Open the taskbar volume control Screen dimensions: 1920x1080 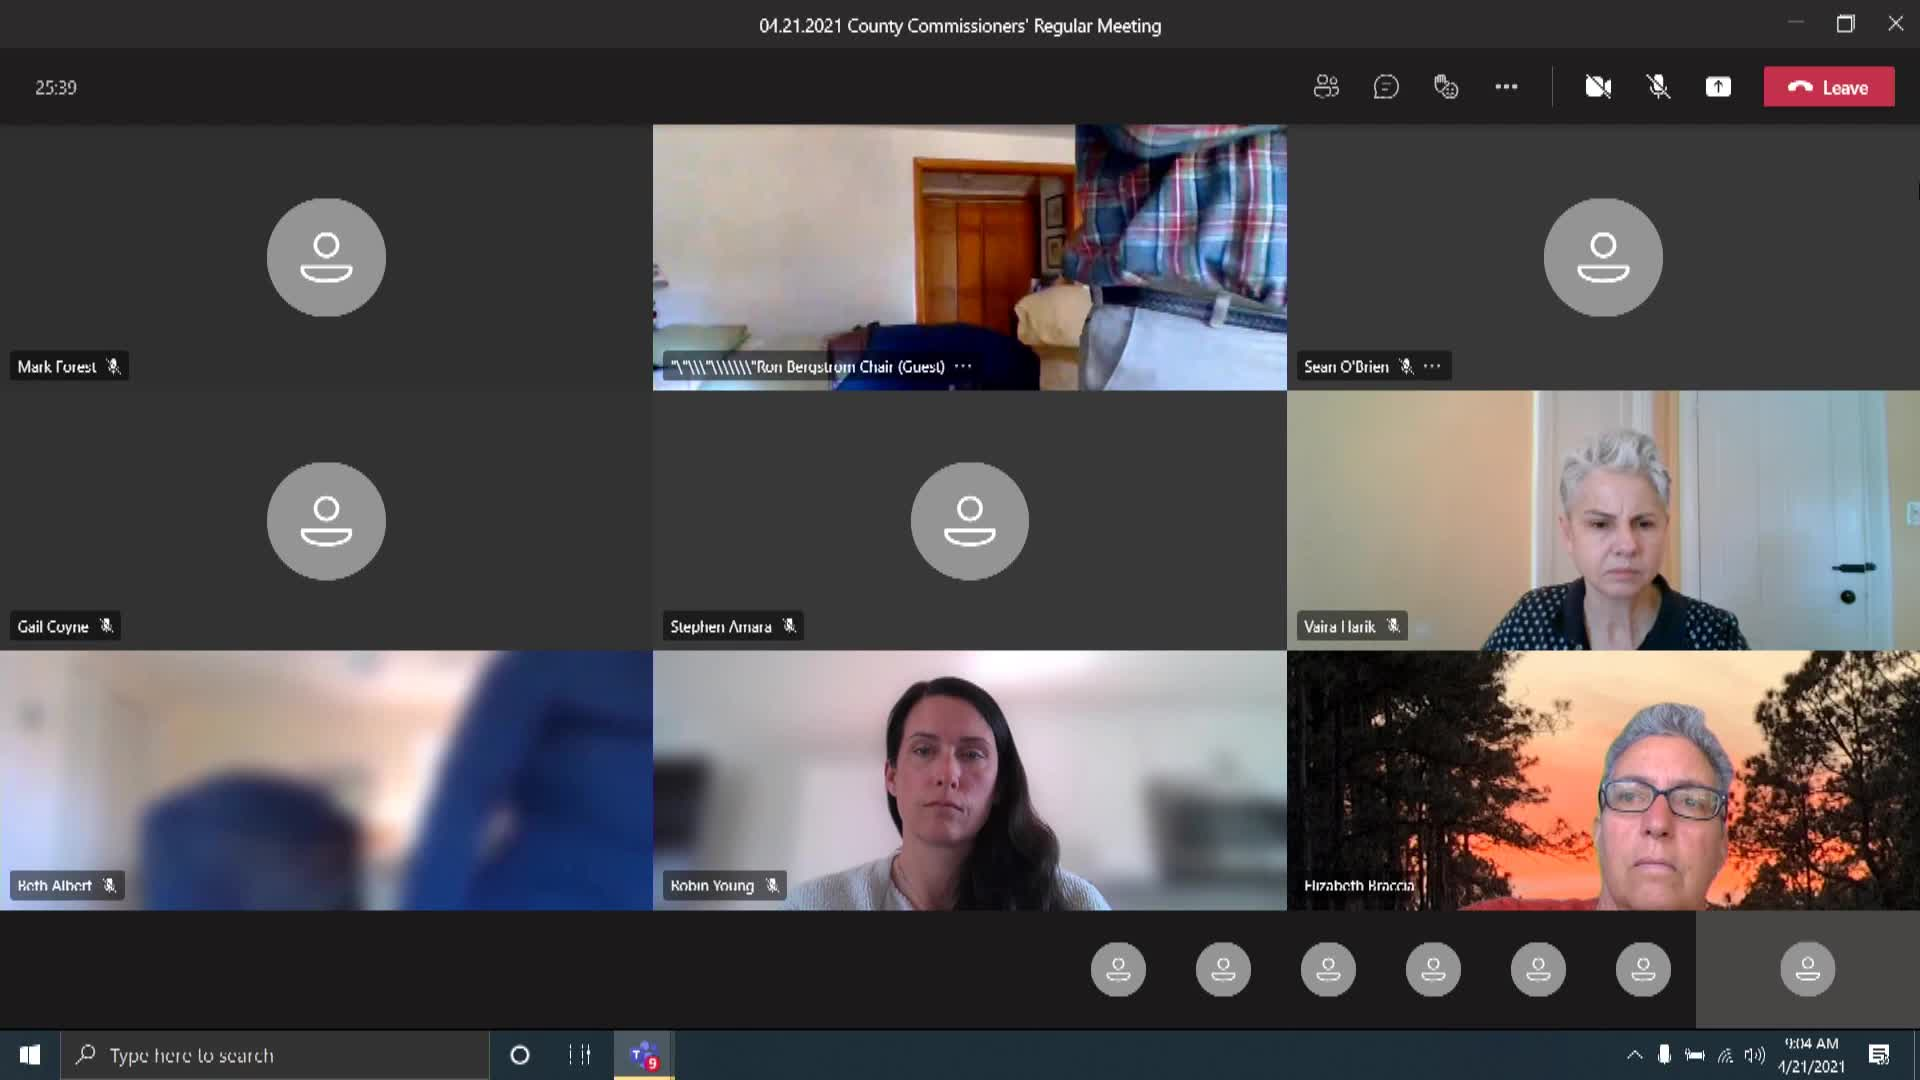(x=1754, y=1055)
